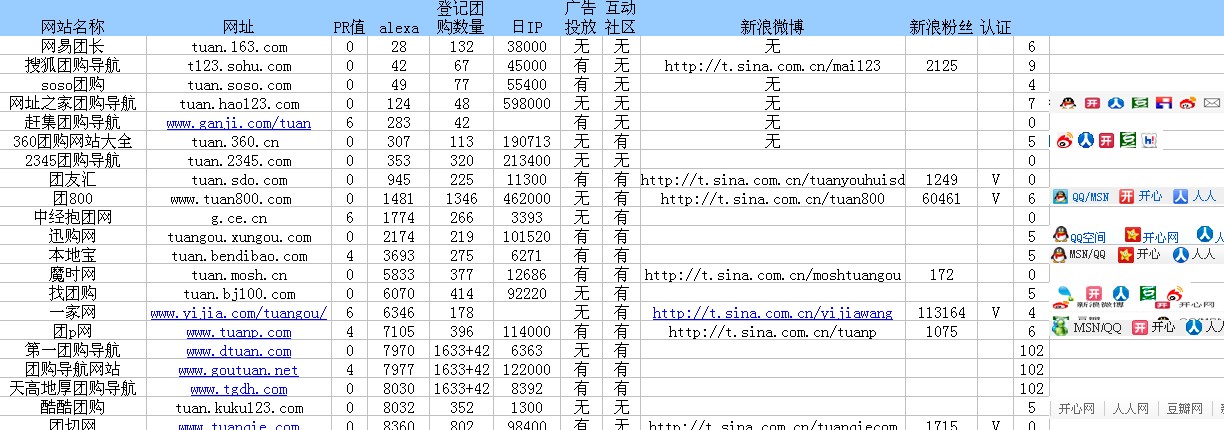Click the Kaixin 开 icon in the 360团购网站大全 row

coord(1106,141)
